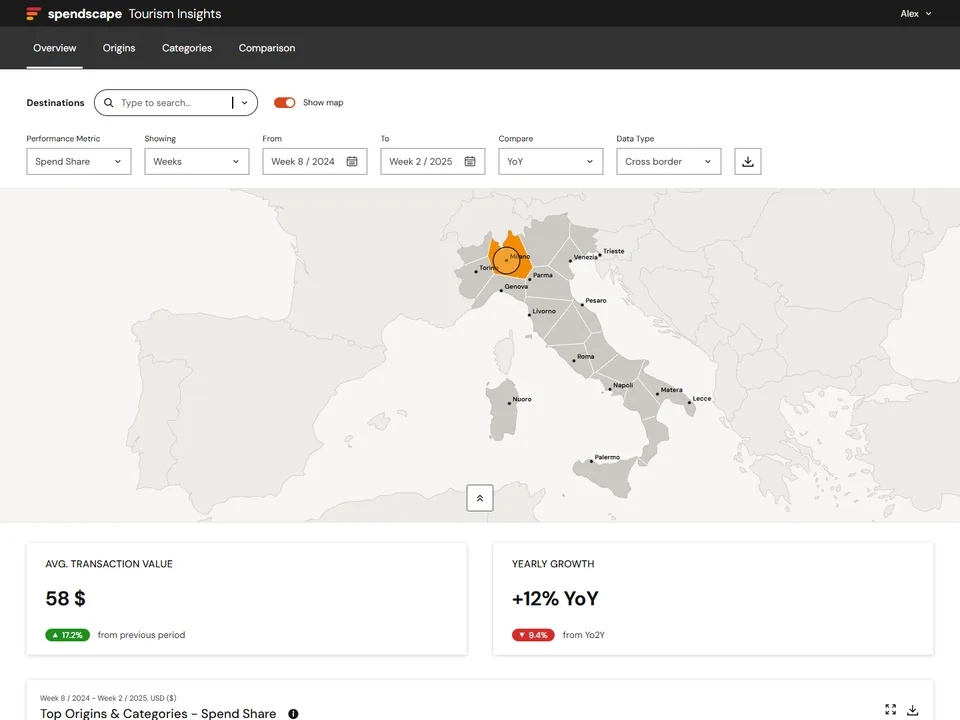Click the Pesaro city label on map

(x=596, y=301)
